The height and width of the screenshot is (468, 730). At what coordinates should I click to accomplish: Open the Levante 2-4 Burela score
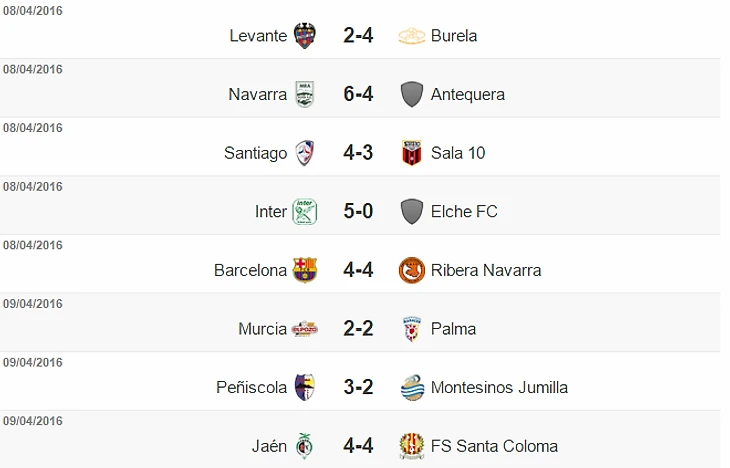(358, 36)
